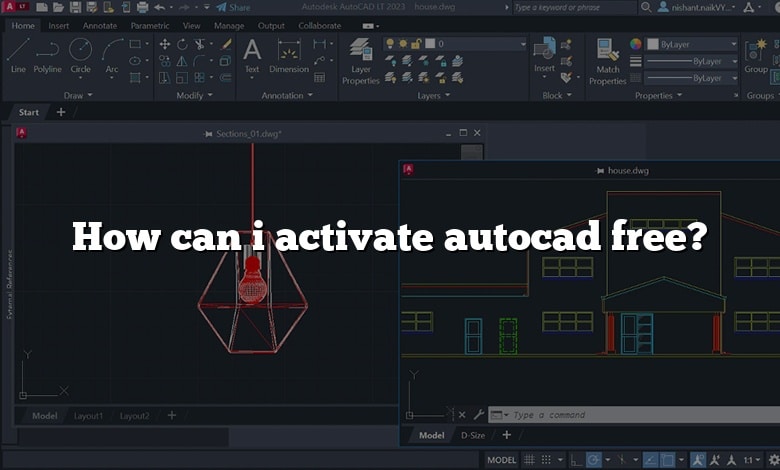This screenshot has height=470, width=780.
Task: Select the Stretch tool
Action: click(165, 78)
